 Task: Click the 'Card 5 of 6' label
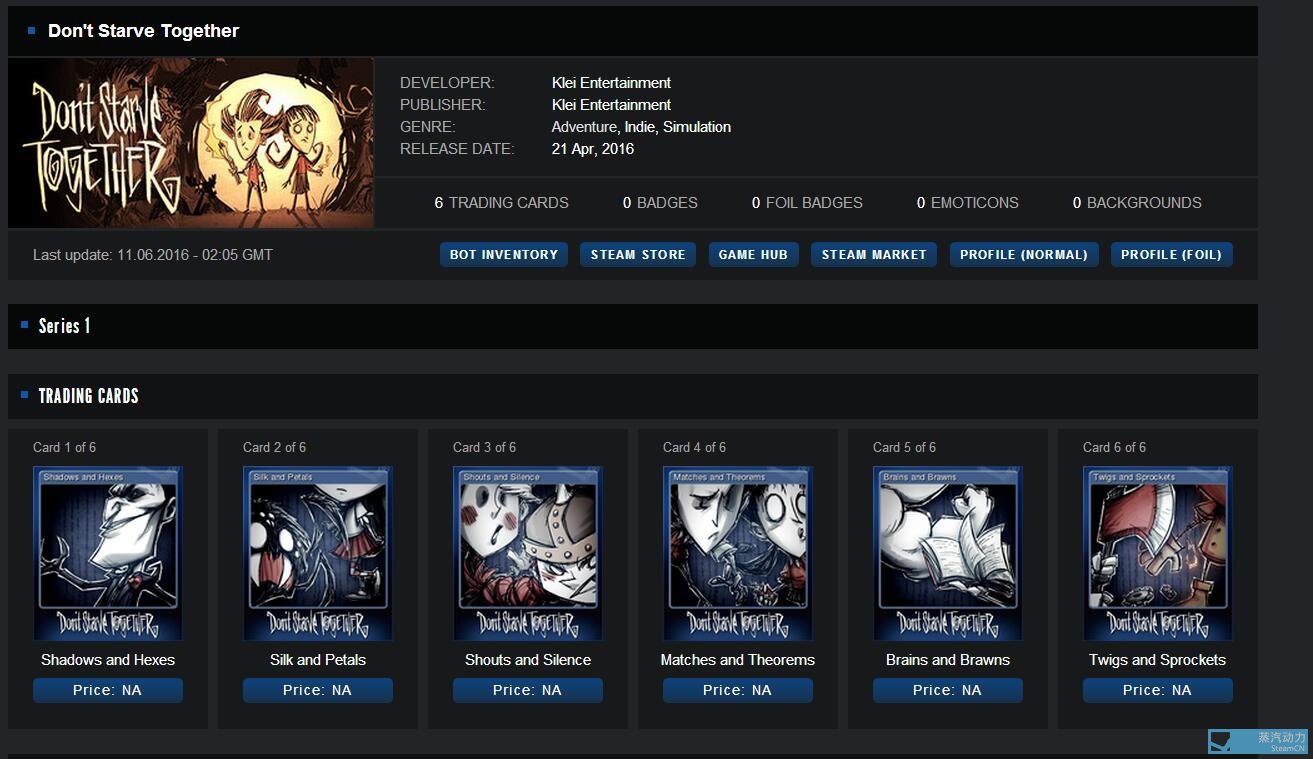point(905,447)
